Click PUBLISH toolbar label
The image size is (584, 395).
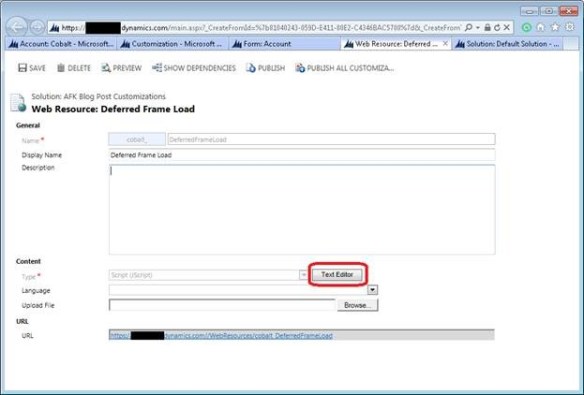pos(271,68)
